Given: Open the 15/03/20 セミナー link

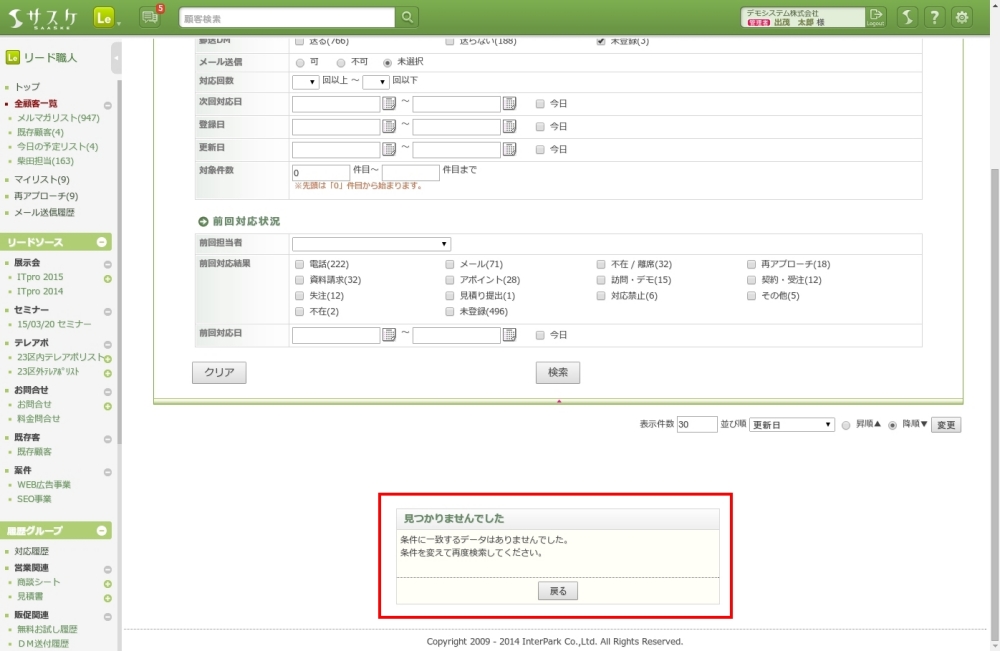Looking at the screenshot, I should pos(54,325).
